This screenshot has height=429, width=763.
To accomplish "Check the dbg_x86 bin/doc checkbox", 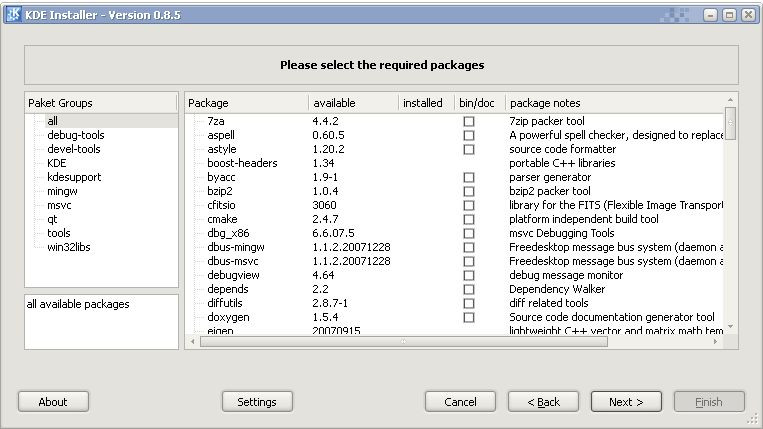I will coord(469,233).
